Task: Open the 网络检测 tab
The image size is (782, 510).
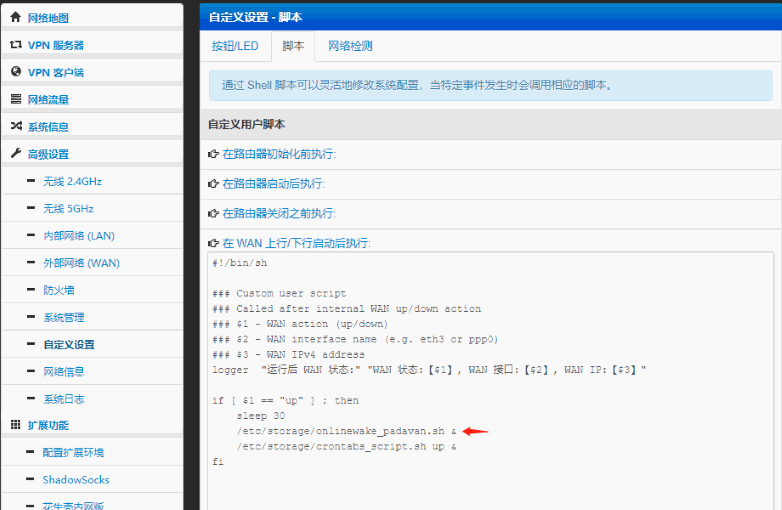Action: point(350,46)
